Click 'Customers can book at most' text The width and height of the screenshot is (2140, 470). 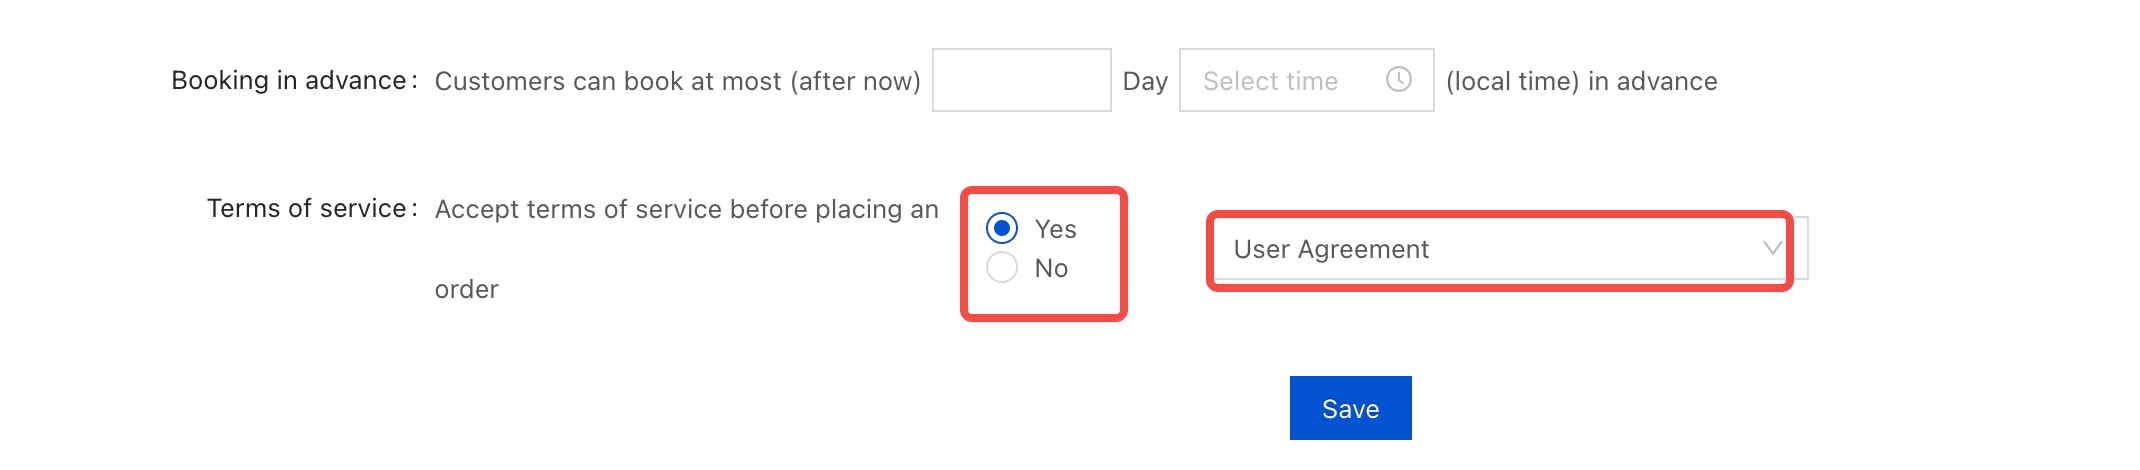(608, 81)
